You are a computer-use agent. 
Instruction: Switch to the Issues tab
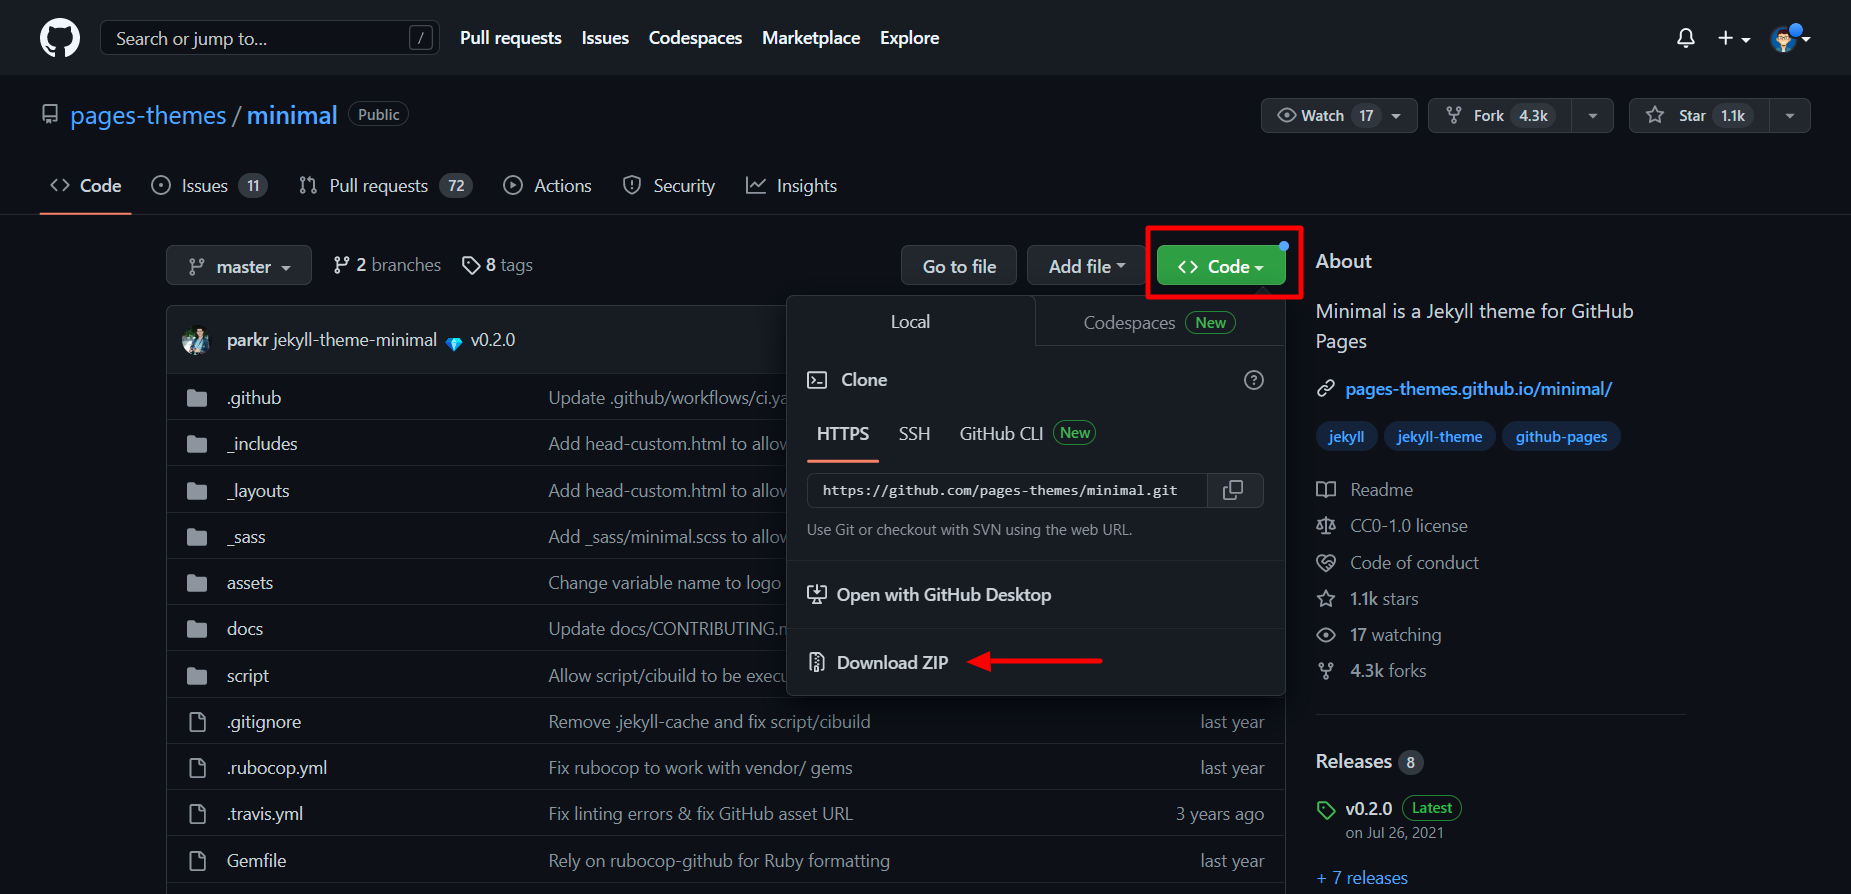click(x=209, y=186)
